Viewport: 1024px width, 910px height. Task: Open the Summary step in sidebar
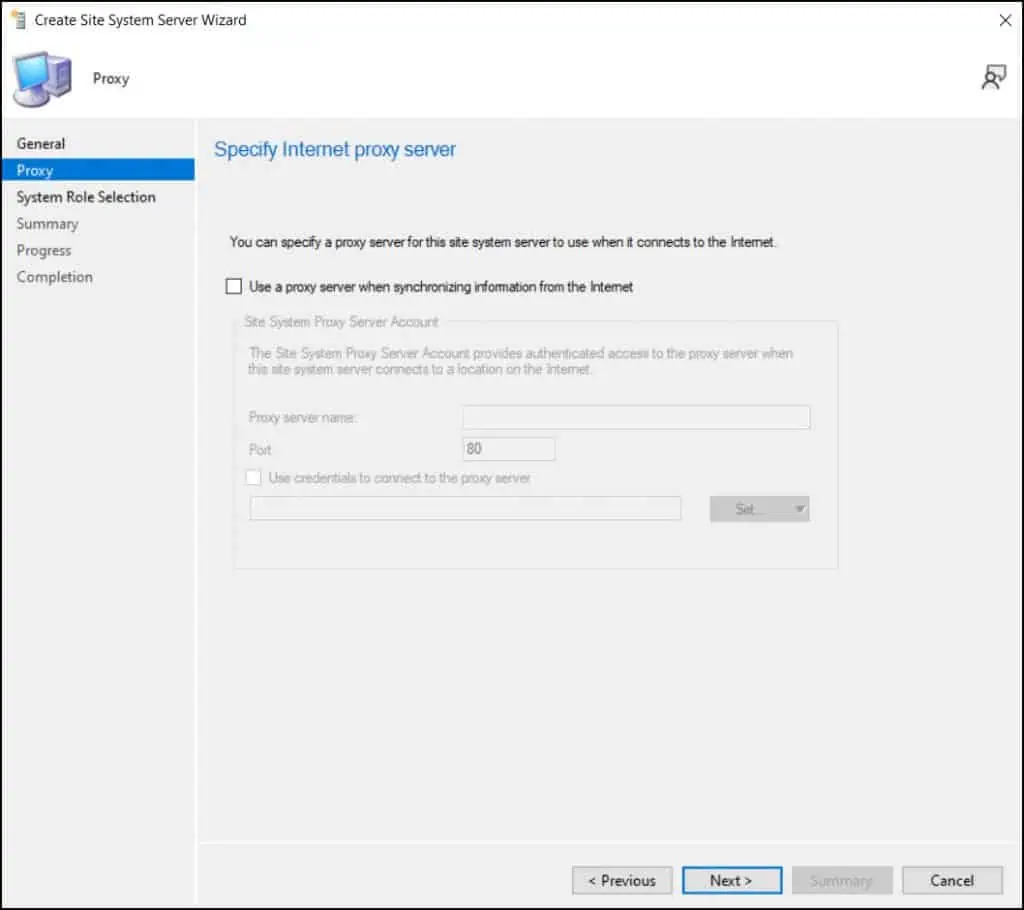[47, 224]
